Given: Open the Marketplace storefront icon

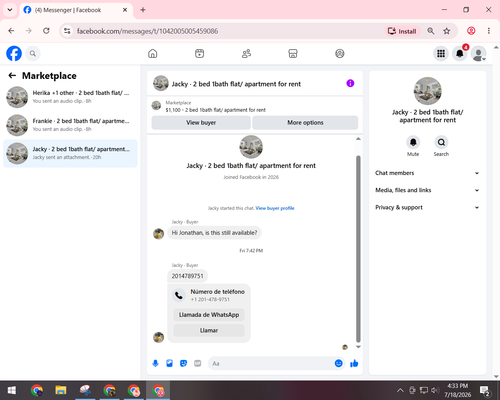Looking at the screenshot, I should [x=293, y=53].
